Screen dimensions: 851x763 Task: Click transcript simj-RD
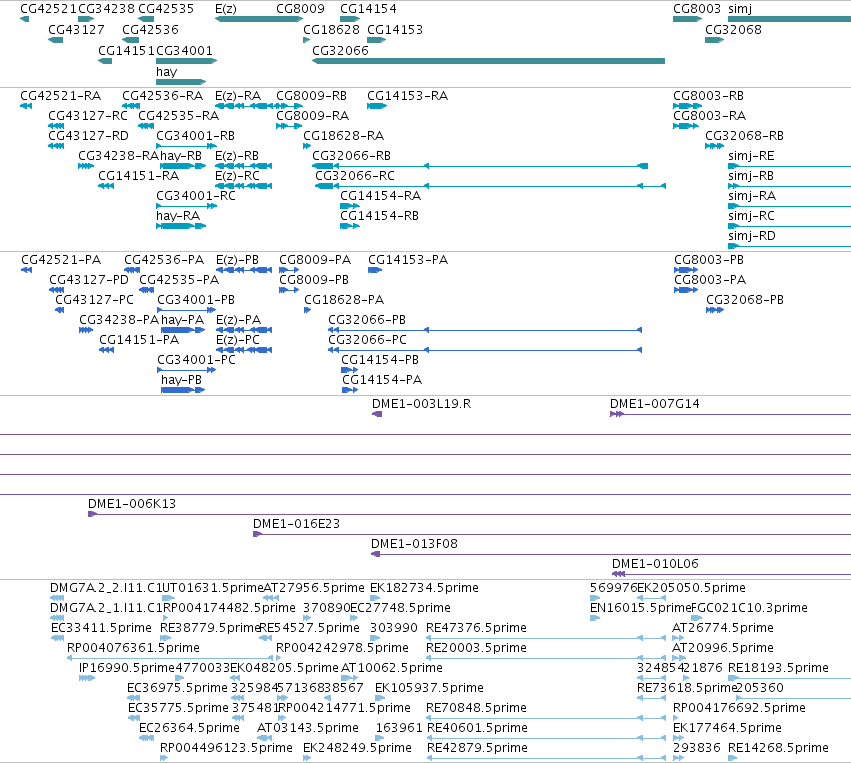coord(789,246)
